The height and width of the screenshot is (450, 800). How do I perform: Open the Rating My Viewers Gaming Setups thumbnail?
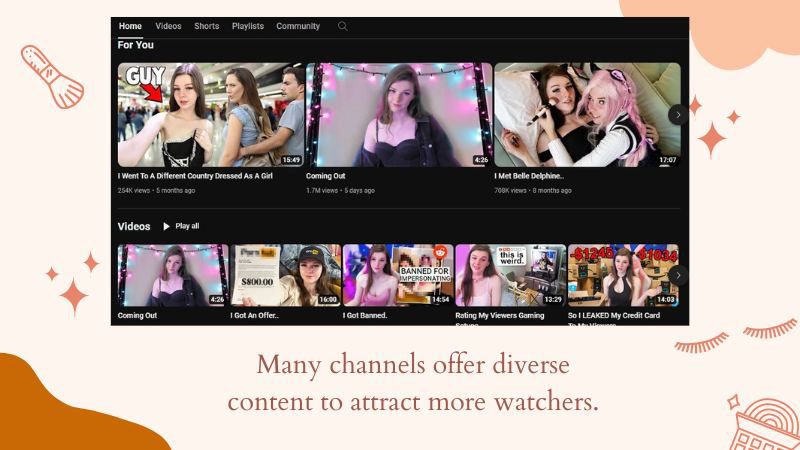pos(511,276)
